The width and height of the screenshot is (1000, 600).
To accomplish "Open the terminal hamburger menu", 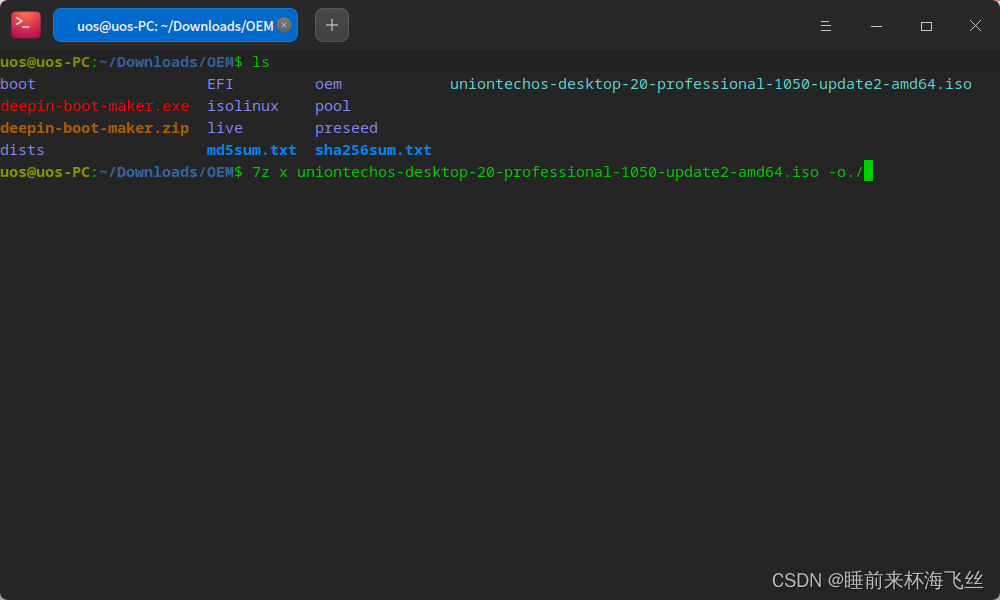I will pos(826,26).
